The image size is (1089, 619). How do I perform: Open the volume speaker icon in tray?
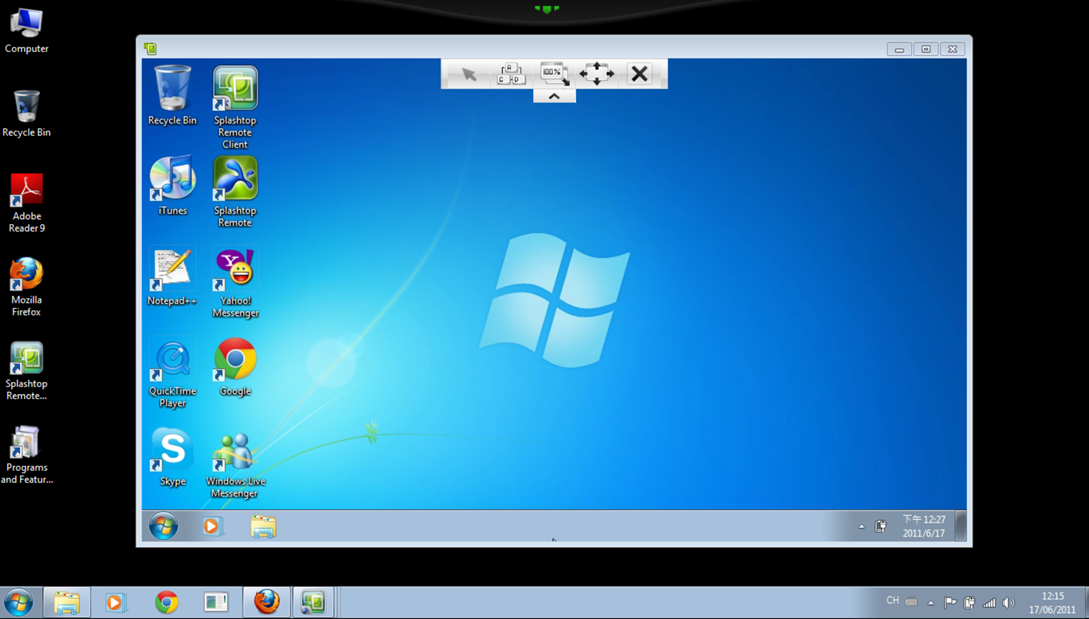[x=1008, y=602]
